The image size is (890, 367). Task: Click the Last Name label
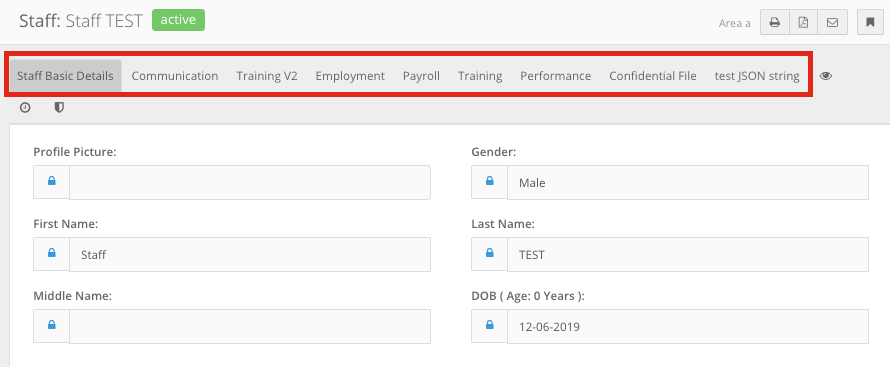tap(503, 224)
